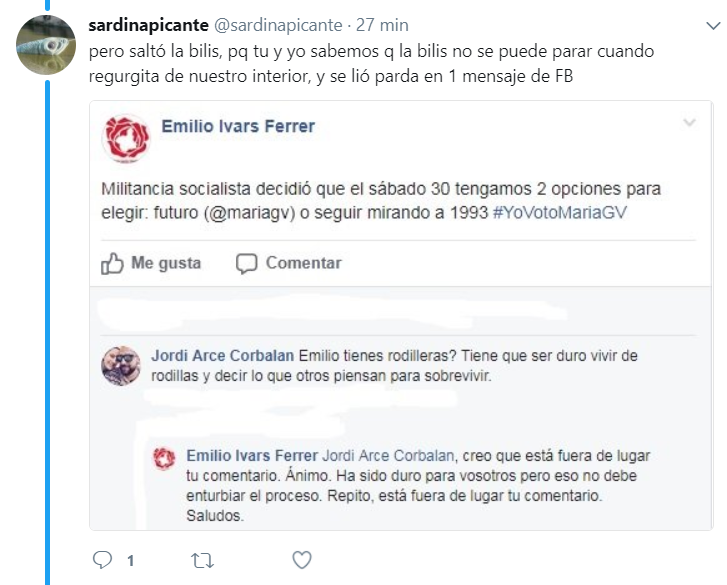This screenshot has width=727, height=585.
Task: Click the sardinapicante display name
Action: tap(148, 25)
